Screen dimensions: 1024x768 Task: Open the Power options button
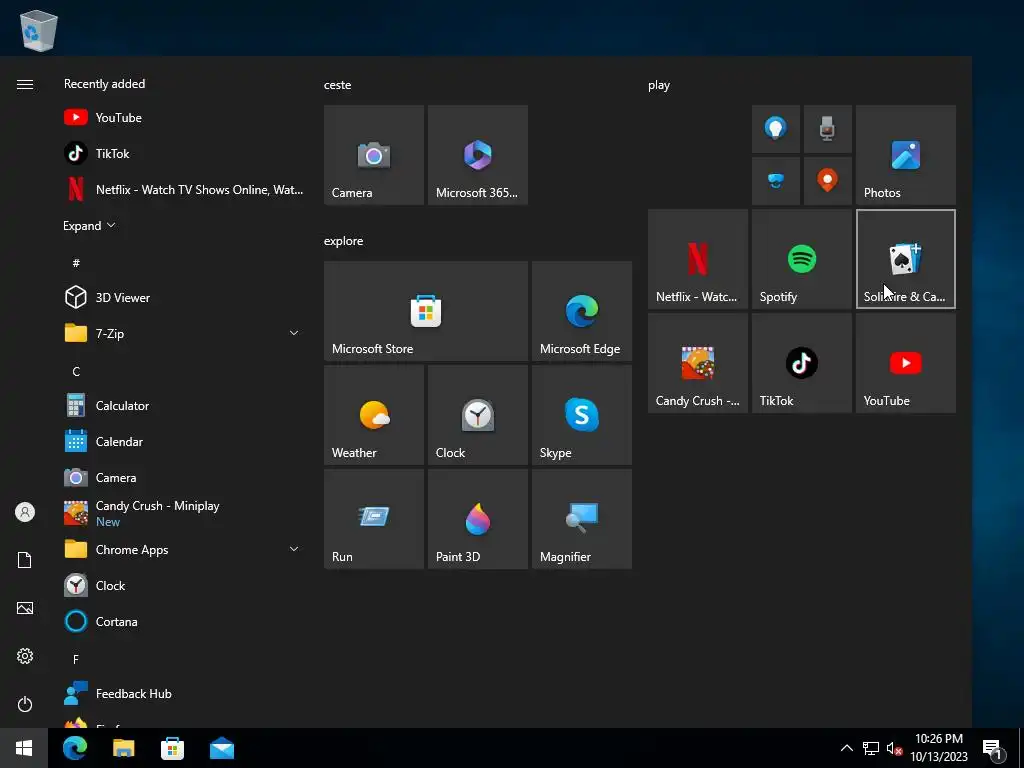point(25,704)
